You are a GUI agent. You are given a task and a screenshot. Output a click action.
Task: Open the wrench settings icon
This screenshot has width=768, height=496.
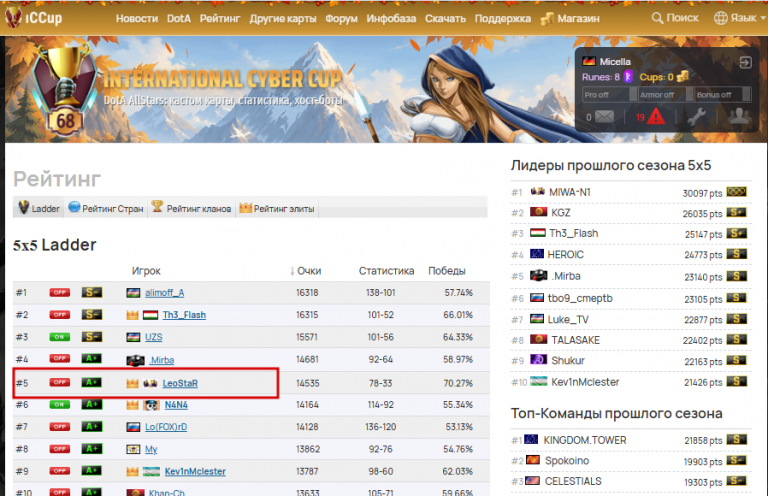(x=696, y=117)
